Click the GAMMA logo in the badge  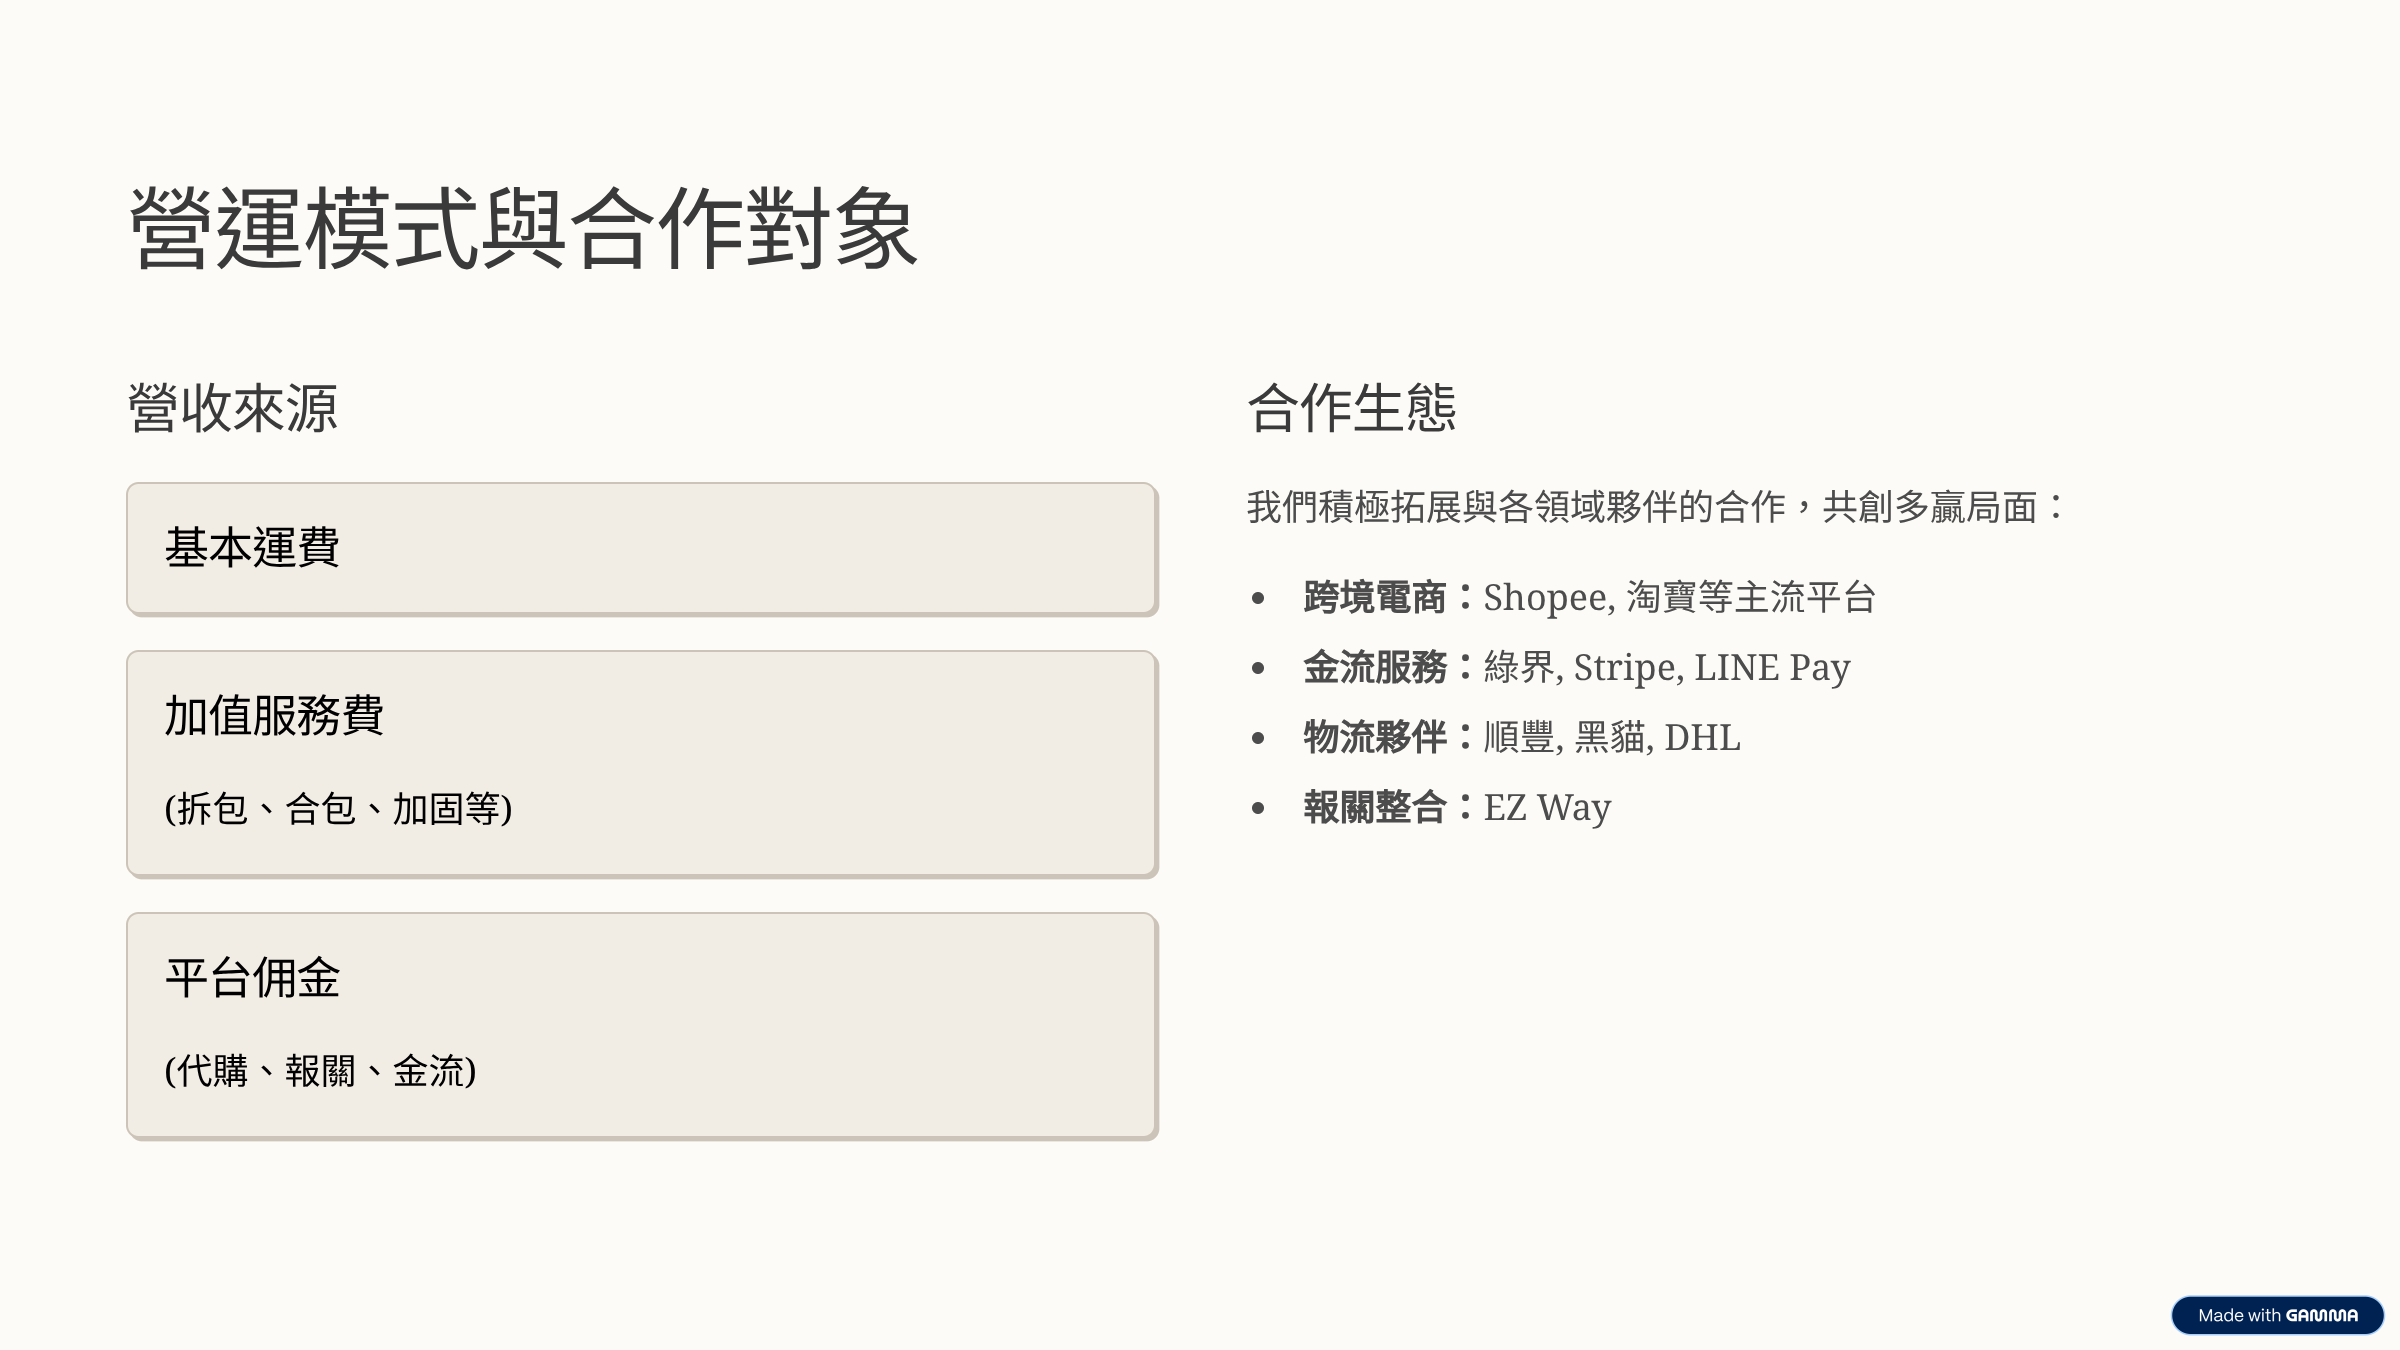(2321, 1315)
